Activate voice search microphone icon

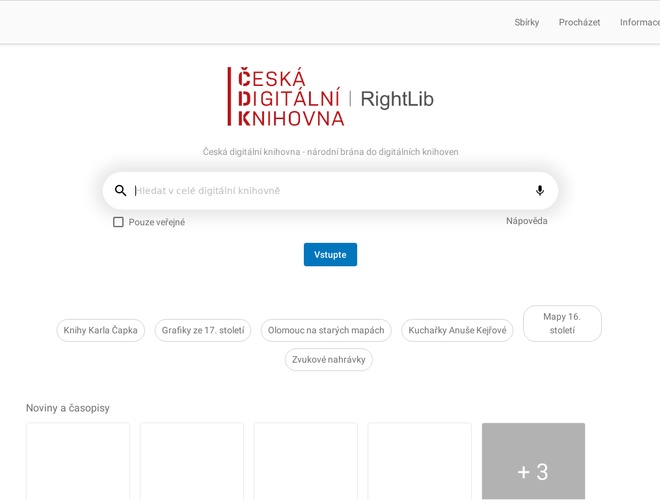point(540,191)
